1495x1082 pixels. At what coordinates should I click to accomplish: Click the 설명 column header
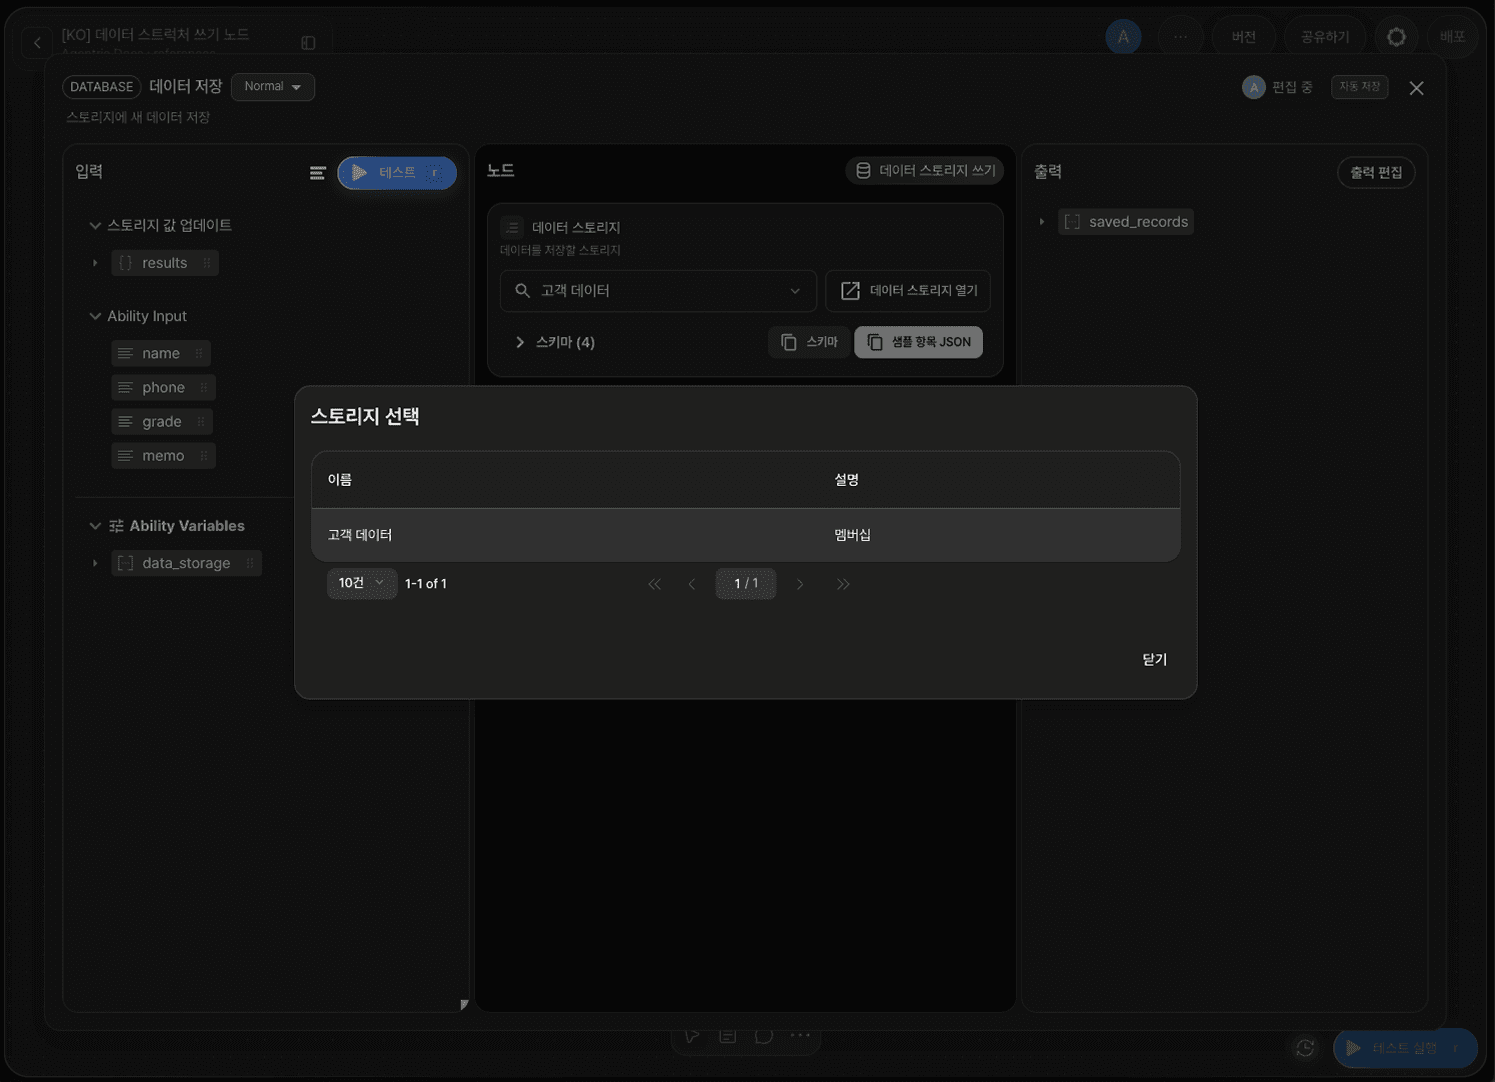[x=847, y=480]
